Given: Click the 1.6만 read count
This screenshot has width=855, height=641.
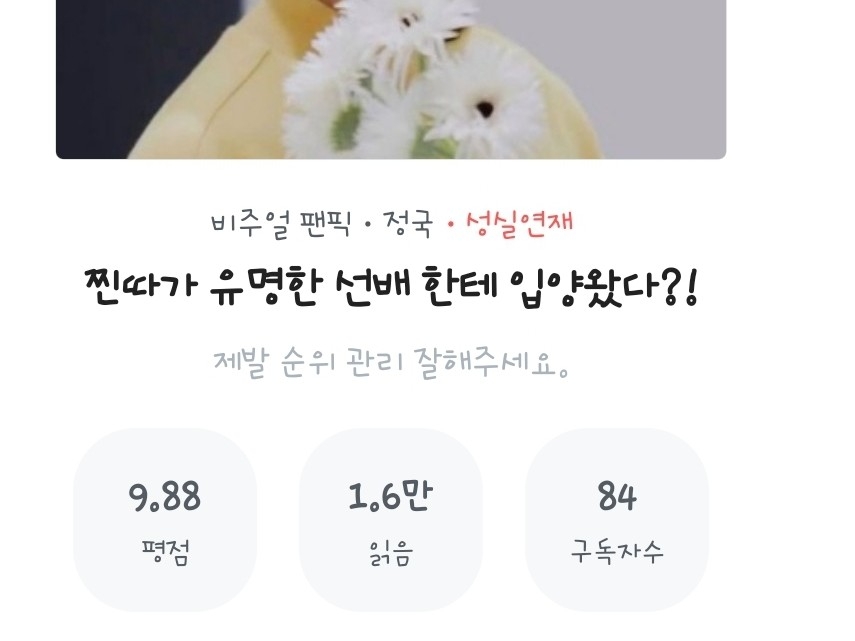Looking at the screenshot, I should (x=390, y=496).
